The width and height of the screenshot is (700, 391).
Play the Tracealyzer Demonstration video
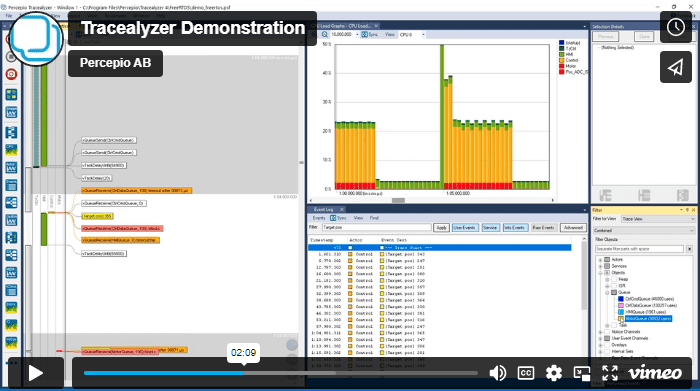tap(36, 373)
